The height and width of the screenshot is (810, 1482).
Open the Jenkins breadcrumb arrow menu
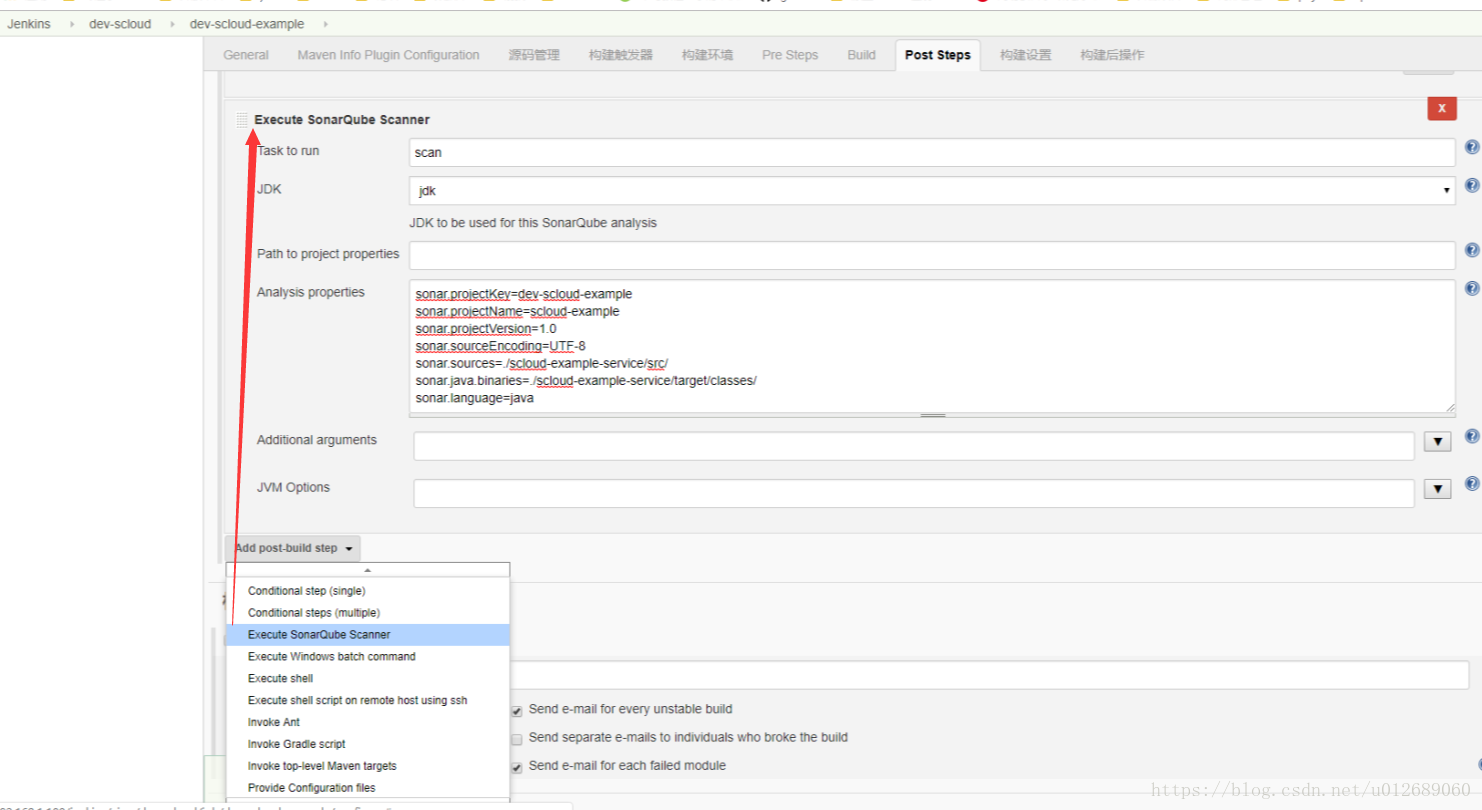pos(71,24)
